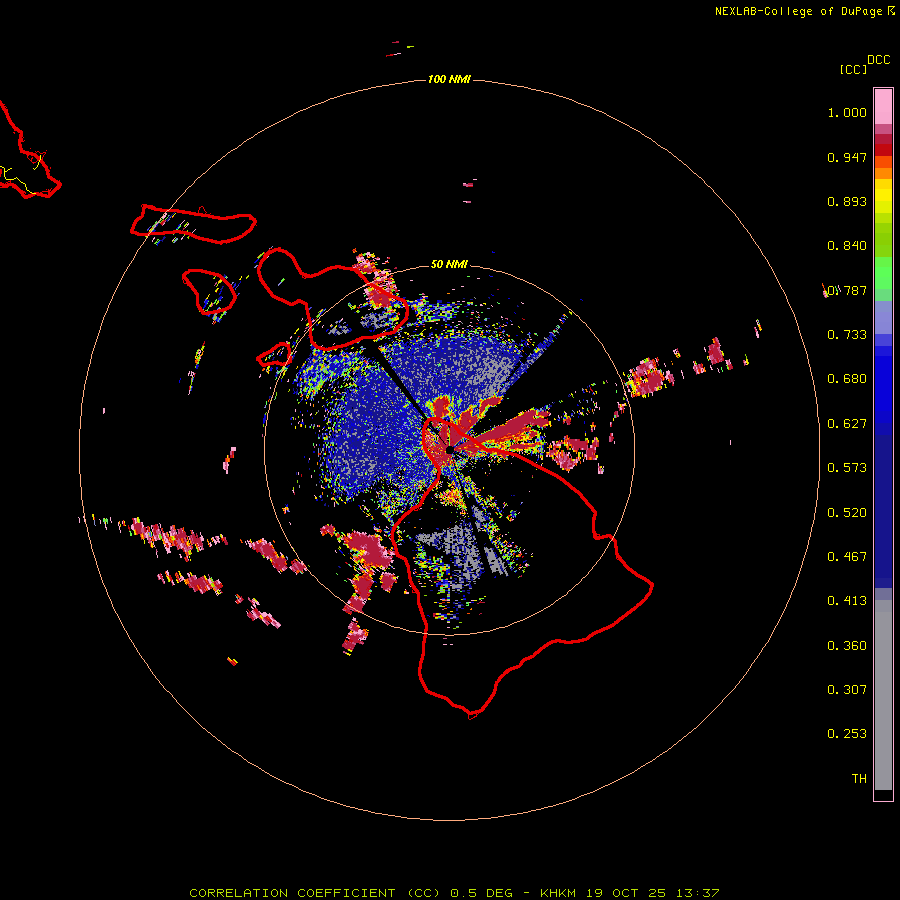Click the 0.467 color scale label

coord(847,557)
